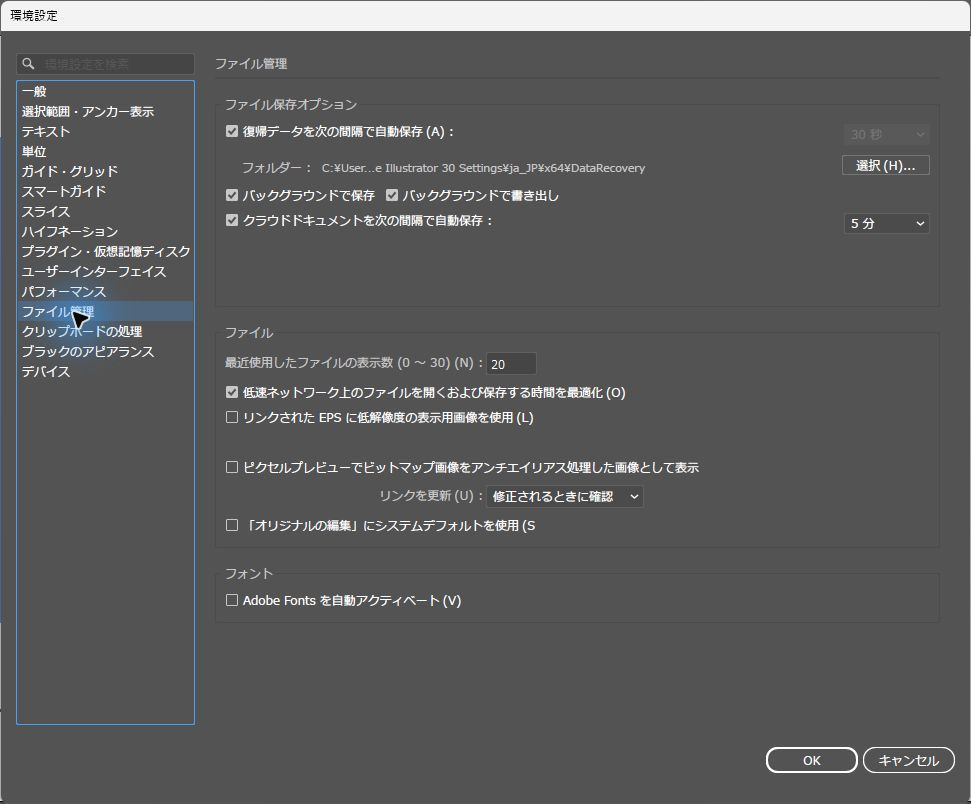Screen dimensions: 971x804
Task: Open 選択範囲・アンカー表示 category
Action: [x=105, y=111]
